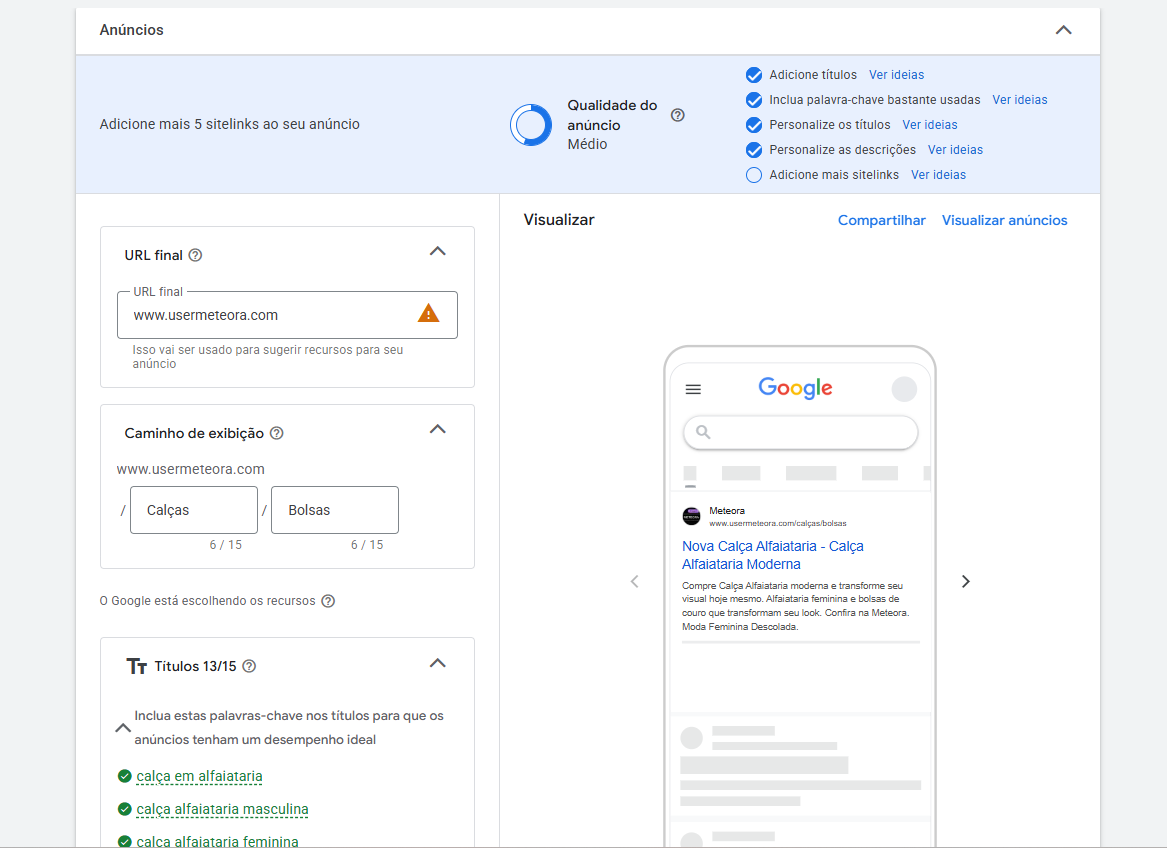Show previous ad preview with left arrow

tap(635, 581)
